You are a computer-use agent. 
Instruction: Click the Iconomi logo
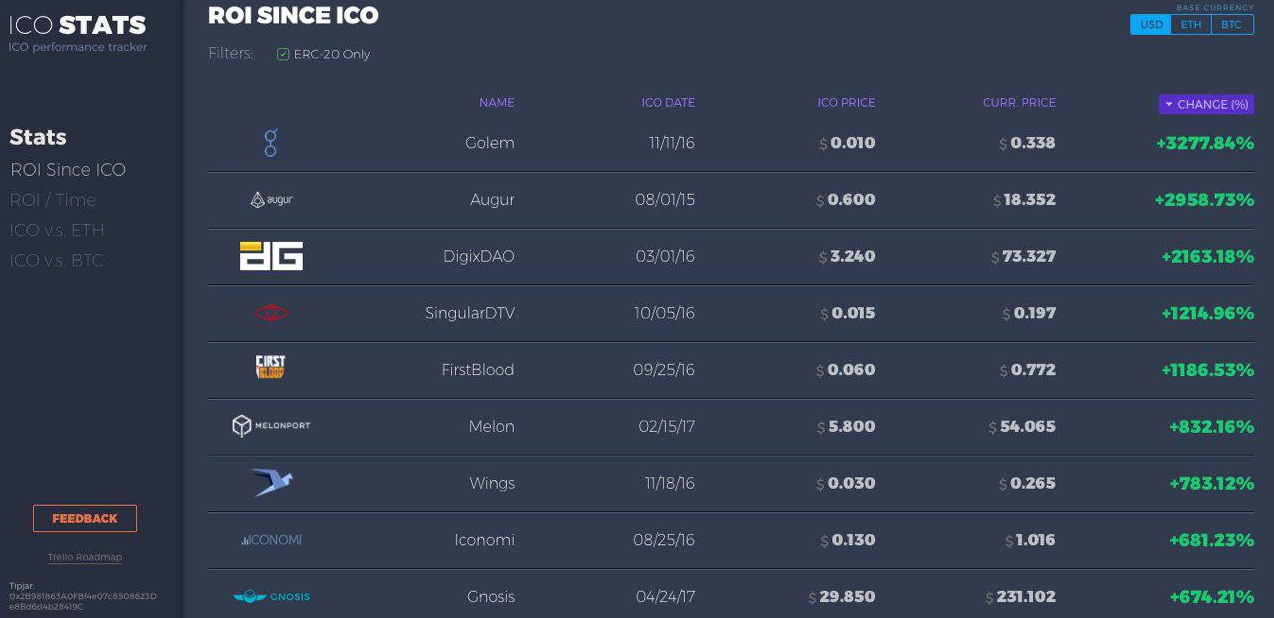click(271, 540)
